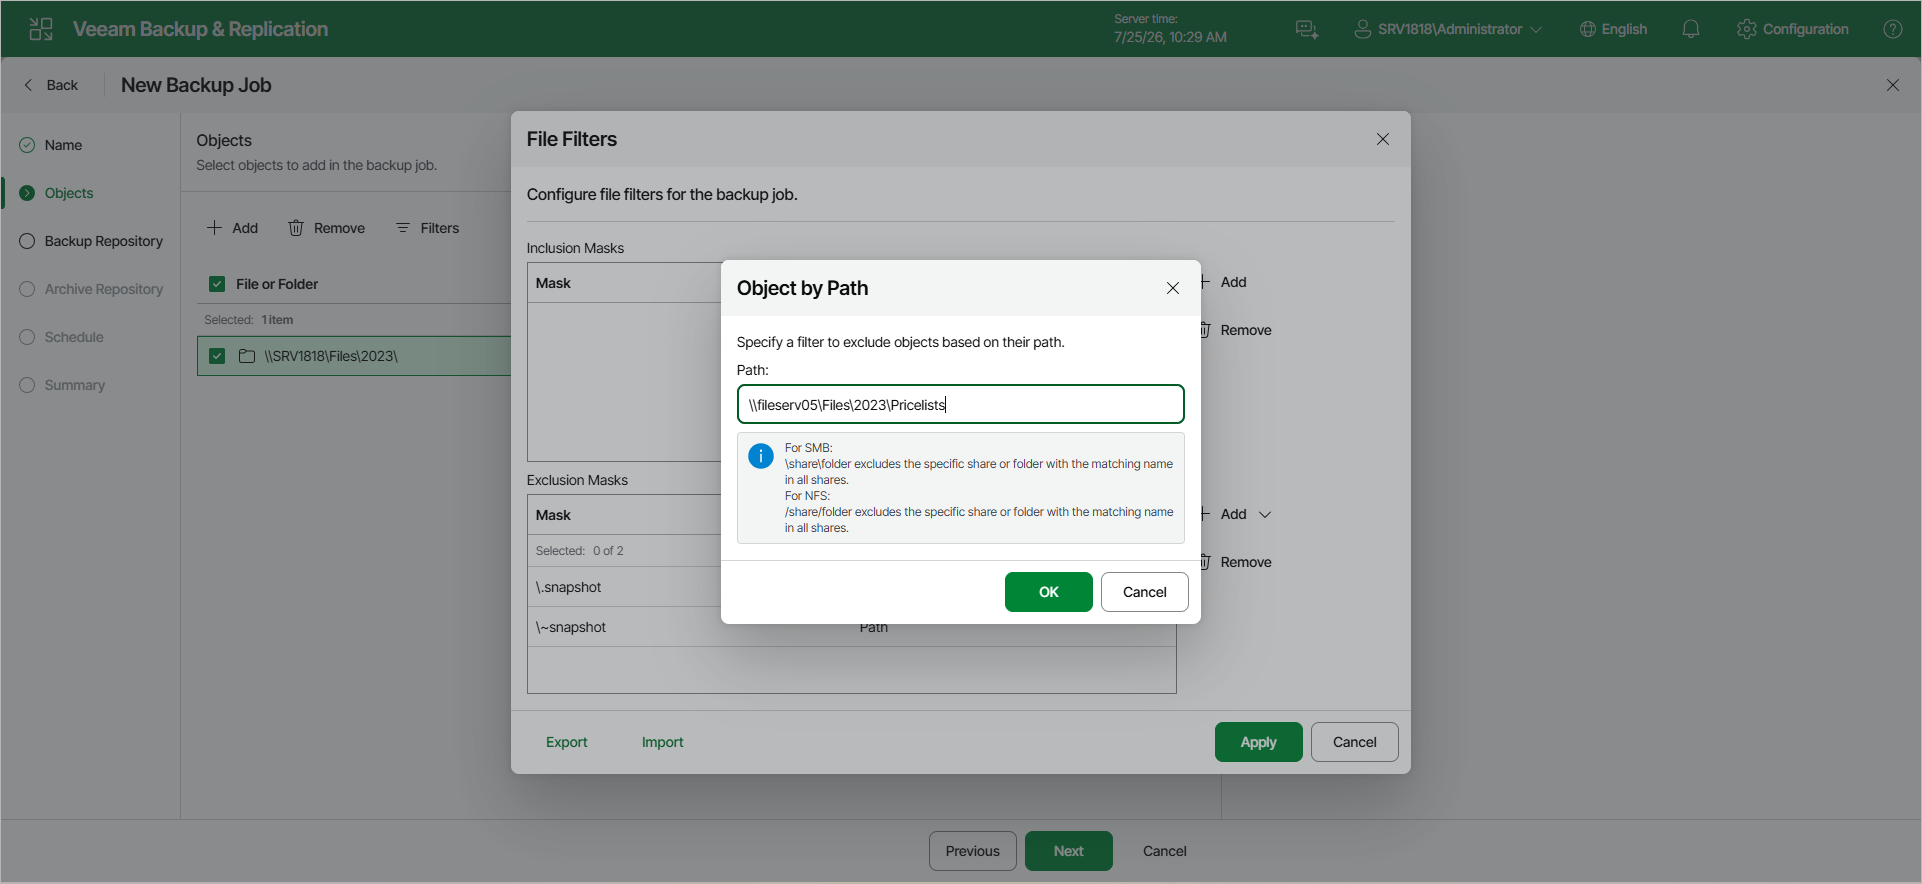Click the blue info icon in hint box
The width and height of the screenshot is (1922, 884).
click(761, 456)
